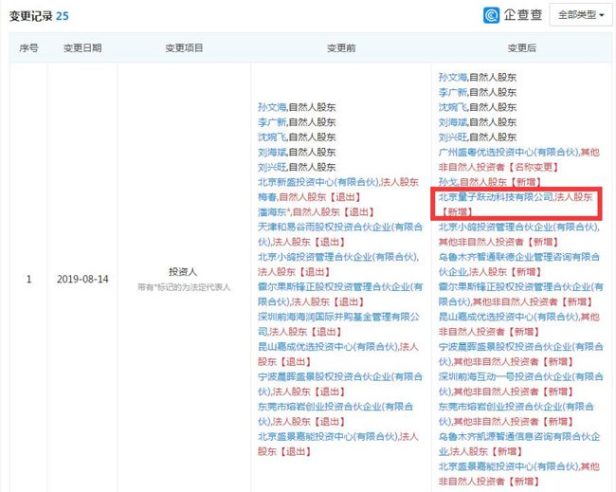Open 霍尔果斯锋正股权投资管理合伙企业 link in 变更后 column
The width and height of the screenshot is (616, 492).
(x=521, y=294)
